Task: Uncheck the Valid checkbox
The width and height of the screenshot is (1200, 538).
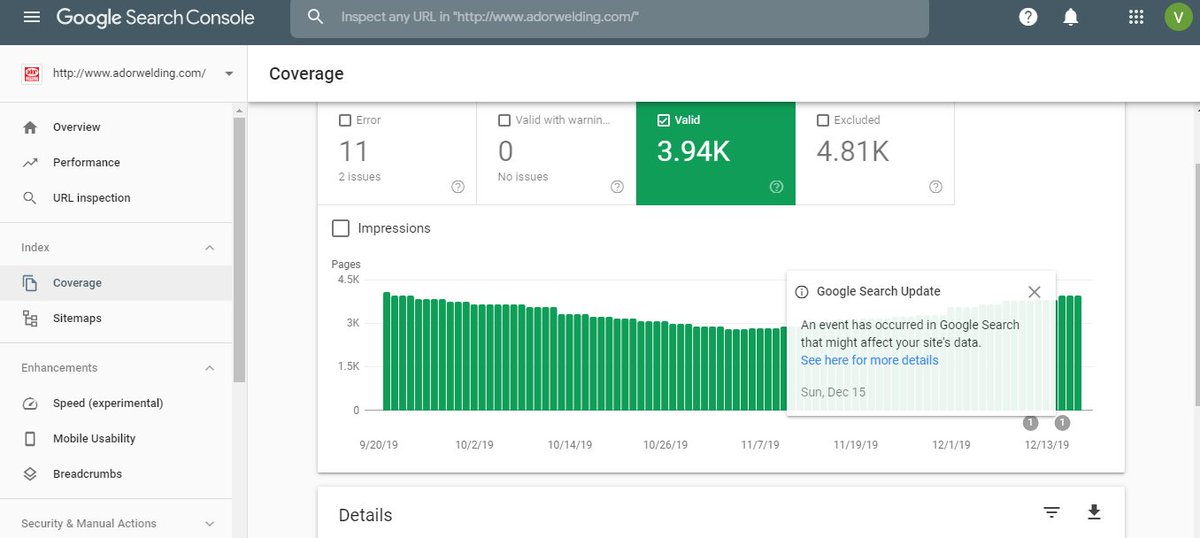Action: pyautogui.click(x=663, y=120)
